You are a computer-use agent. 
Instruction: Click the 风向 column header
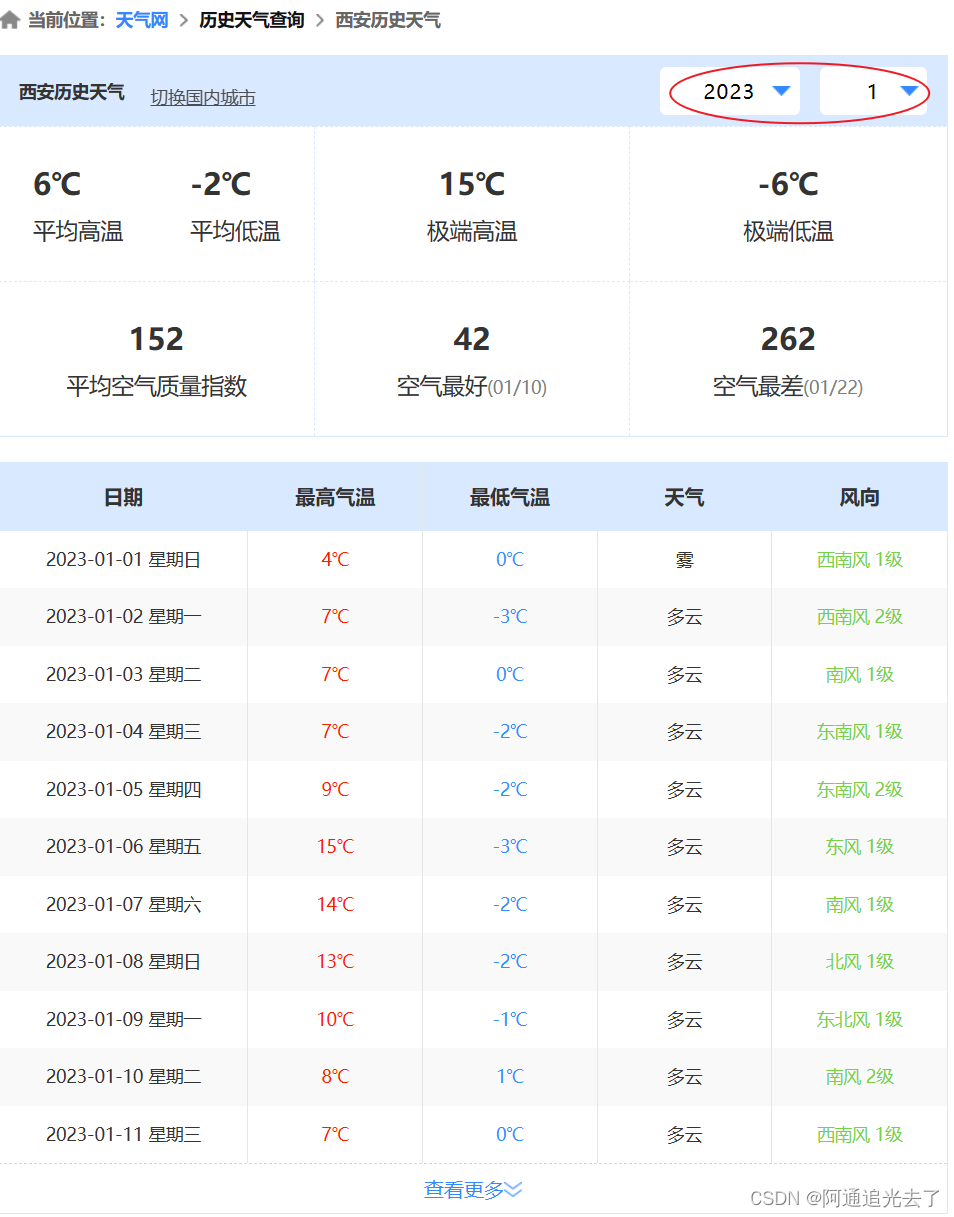point(860,497)
